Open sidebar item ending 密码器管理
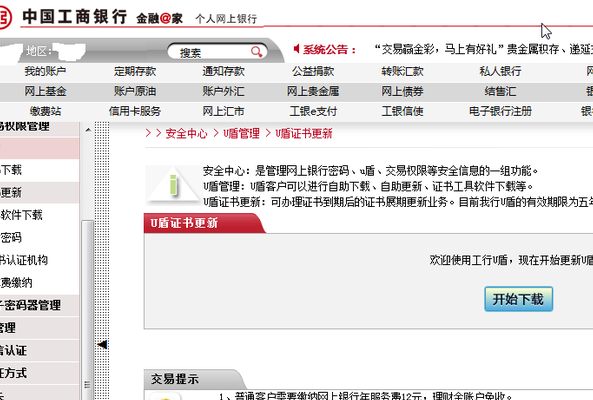 tap(39, 305)
